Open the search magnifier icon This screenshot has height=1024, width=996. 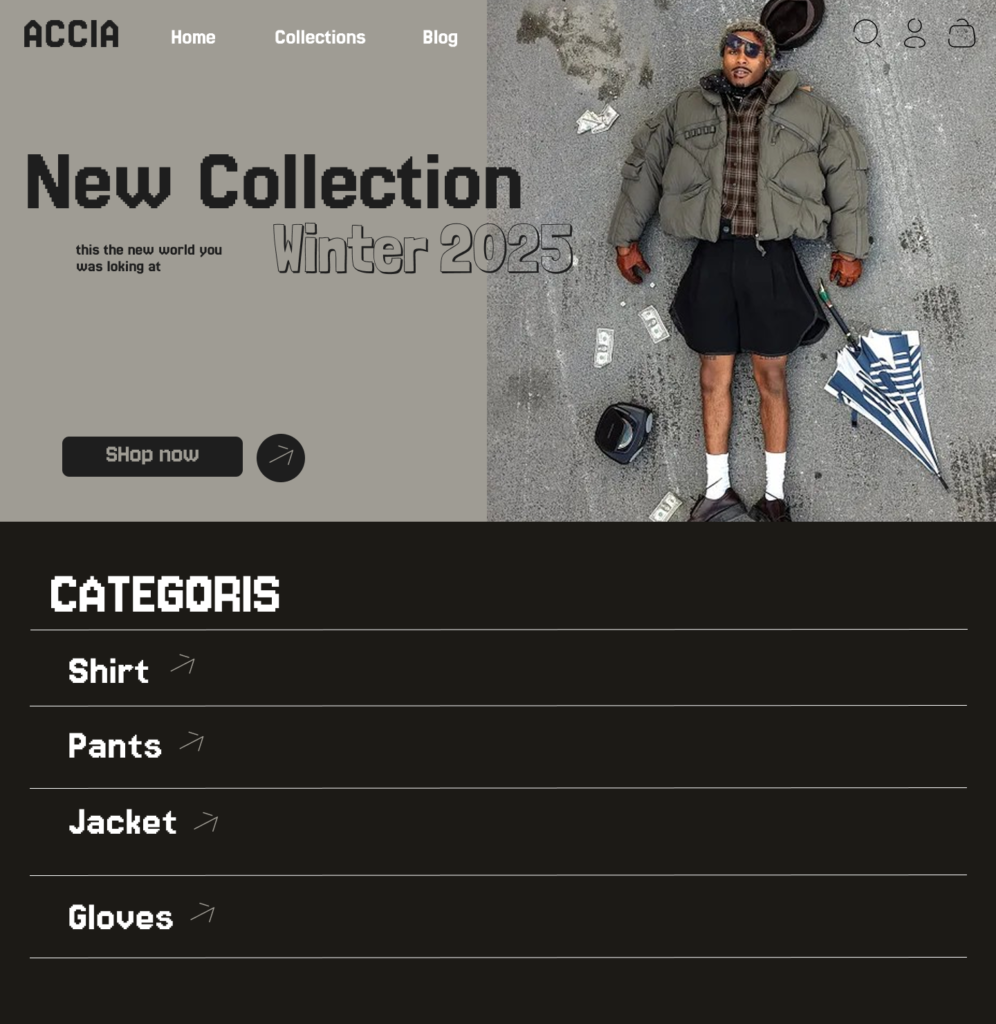[867, 33]
